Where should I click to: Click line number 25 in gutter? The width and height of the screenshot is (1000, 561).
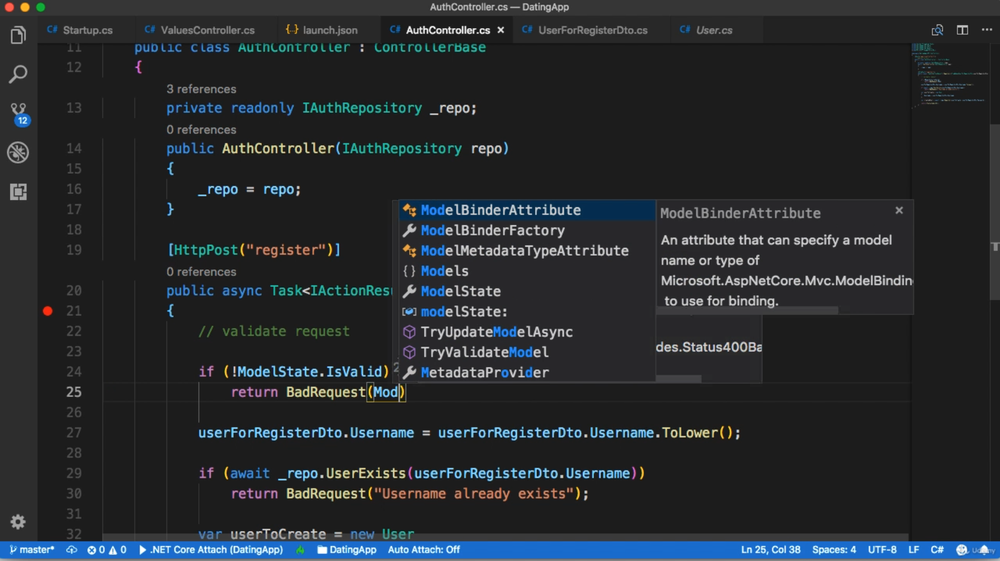click(x=74, y=392)
